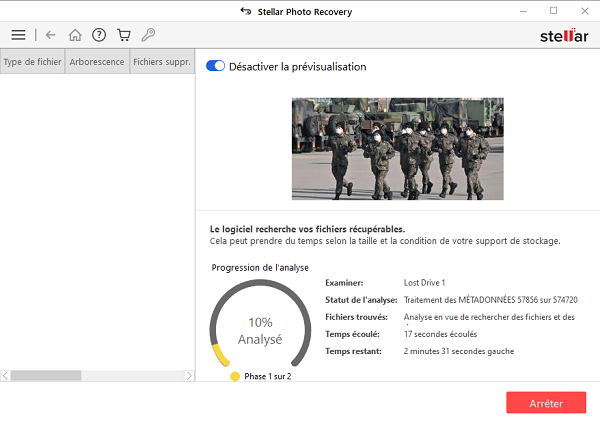600x423 pixels.
Task: Click the 'Examiner:' label
Action: point(344,283)
